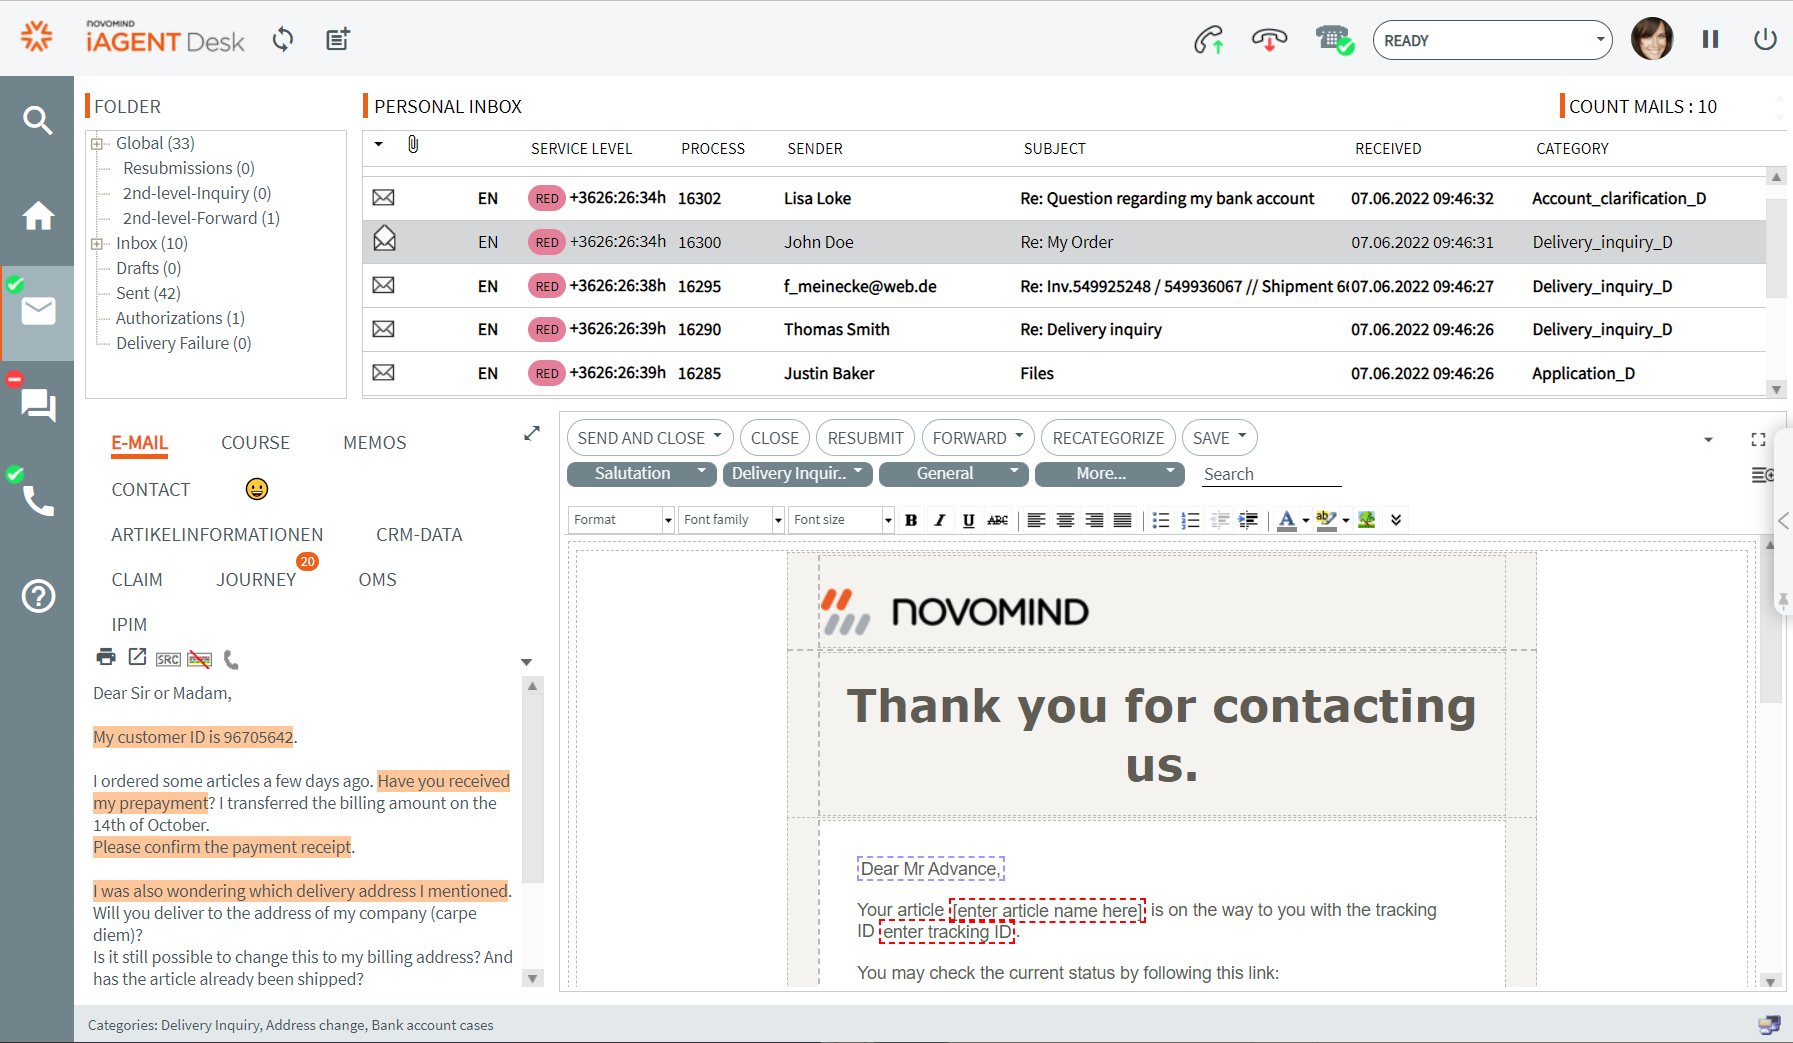
Task: Toggle bold formatting
Action: [911, 520]
